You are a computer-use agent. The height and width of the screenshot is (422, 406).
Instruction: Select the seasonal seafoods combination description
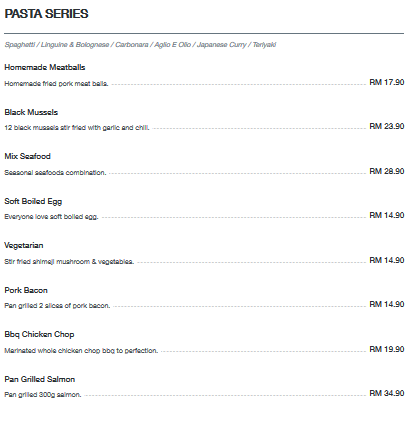[55, 173]
